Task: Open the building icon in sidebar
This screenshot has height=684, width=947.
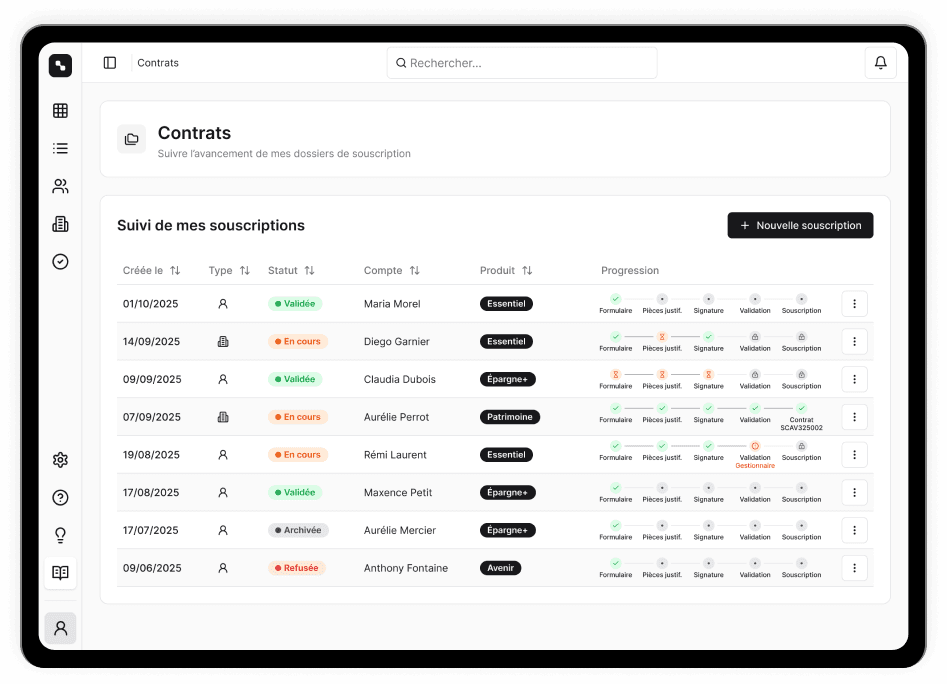Action: (60, 224)
